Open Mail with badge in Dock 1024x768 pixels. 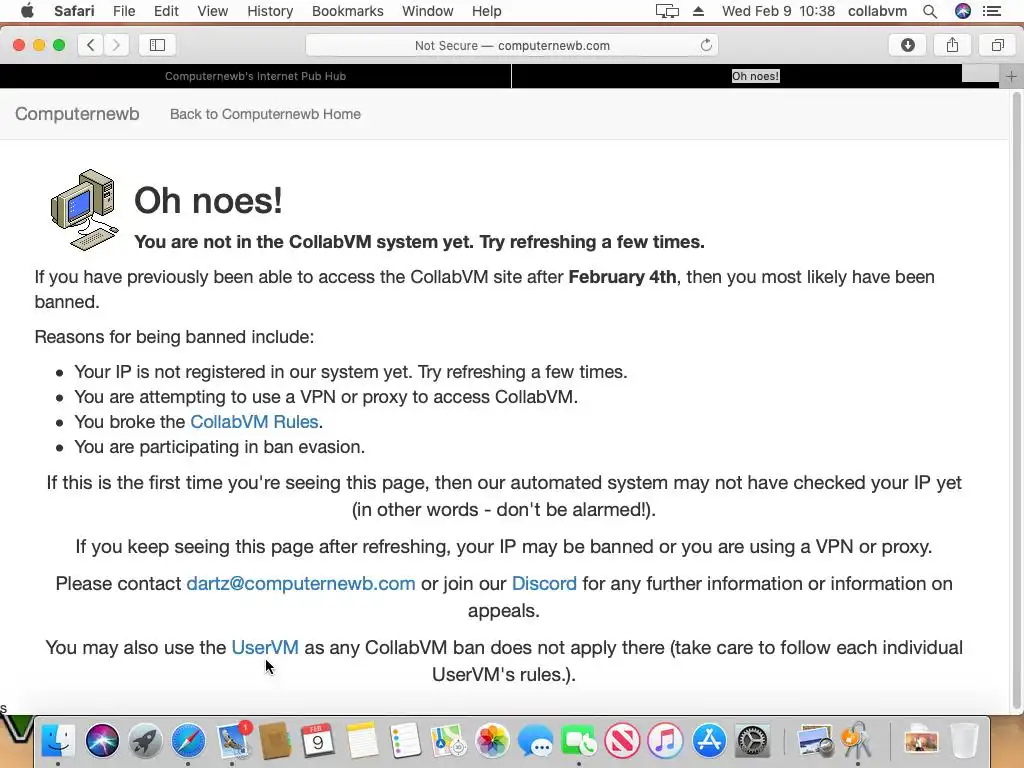pos(232,741)
